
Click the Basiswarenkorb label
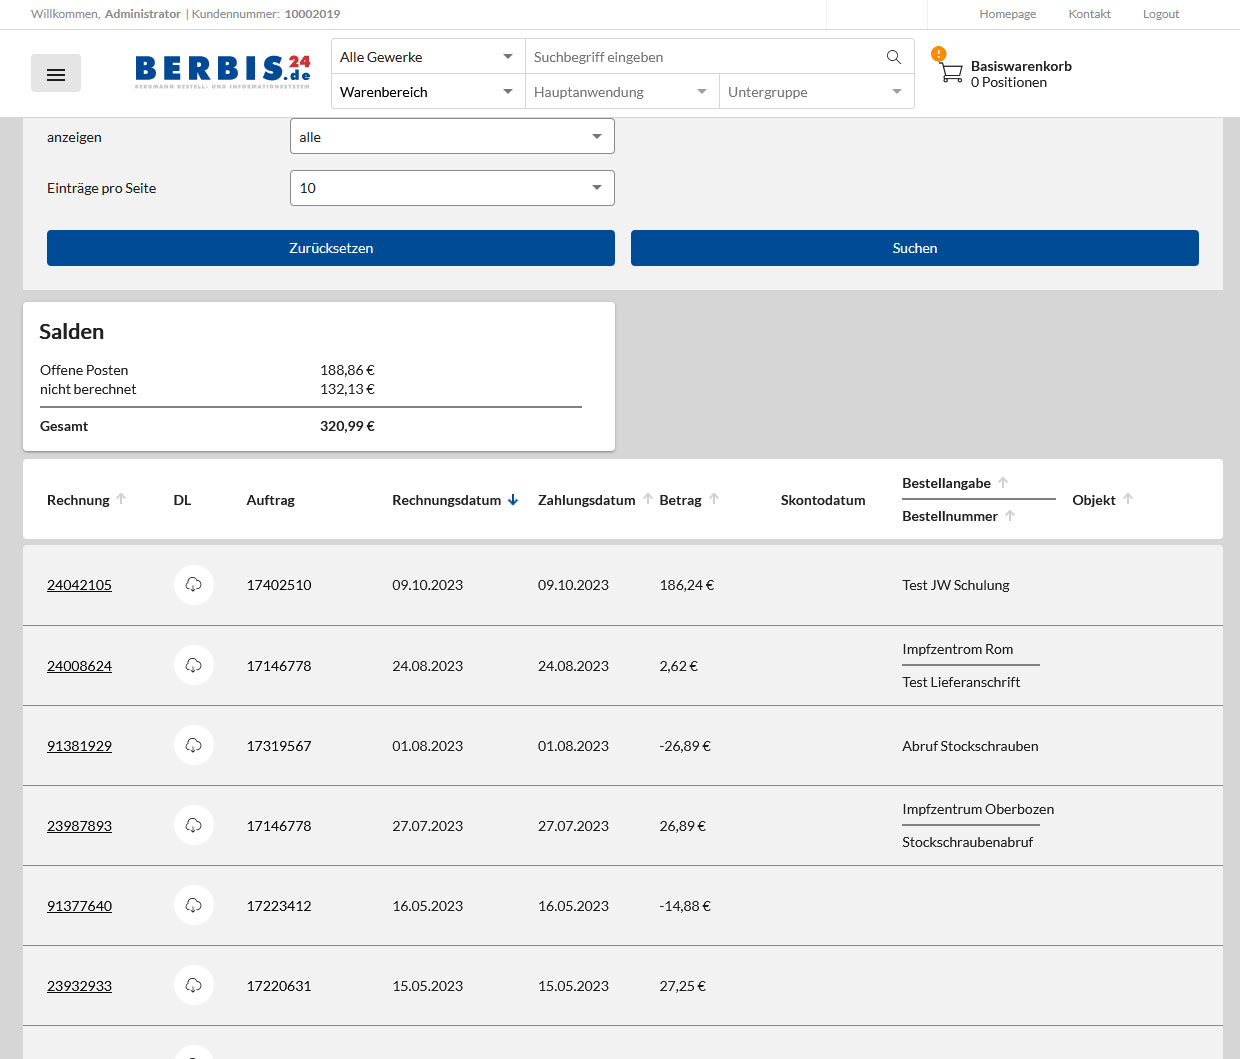pos(1021,66)
